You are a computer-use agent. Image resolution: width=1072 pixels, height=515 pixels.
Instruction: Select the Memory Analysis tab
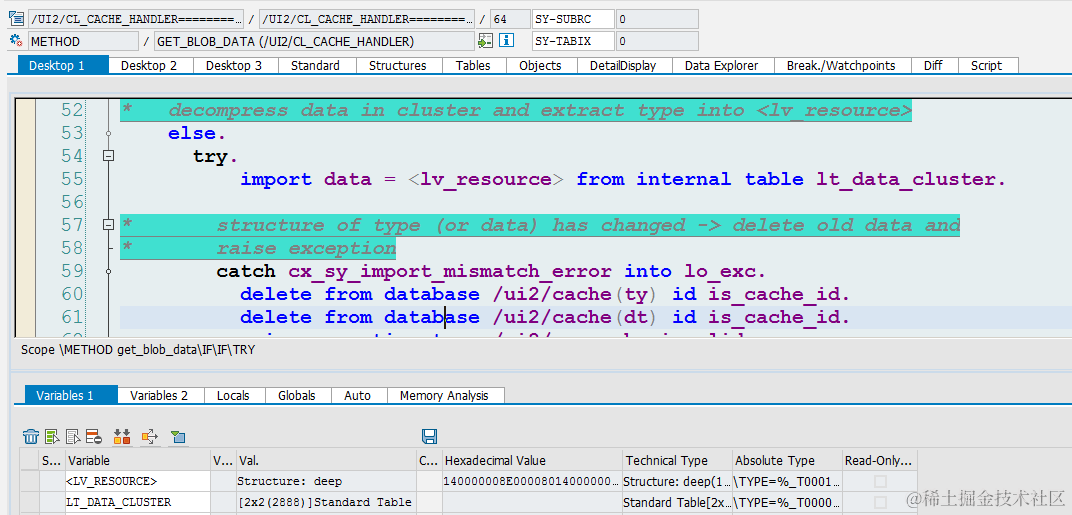click(446, 395)
